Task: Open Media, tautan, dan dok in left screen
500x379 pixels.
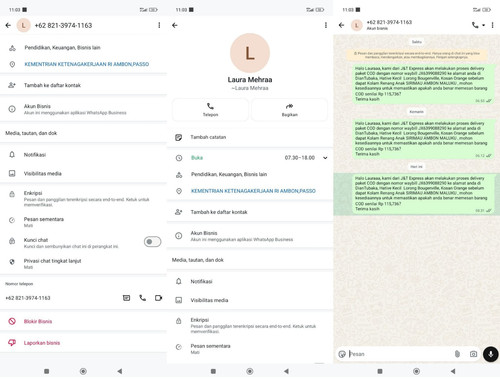Action: click(x=83, y=133)
